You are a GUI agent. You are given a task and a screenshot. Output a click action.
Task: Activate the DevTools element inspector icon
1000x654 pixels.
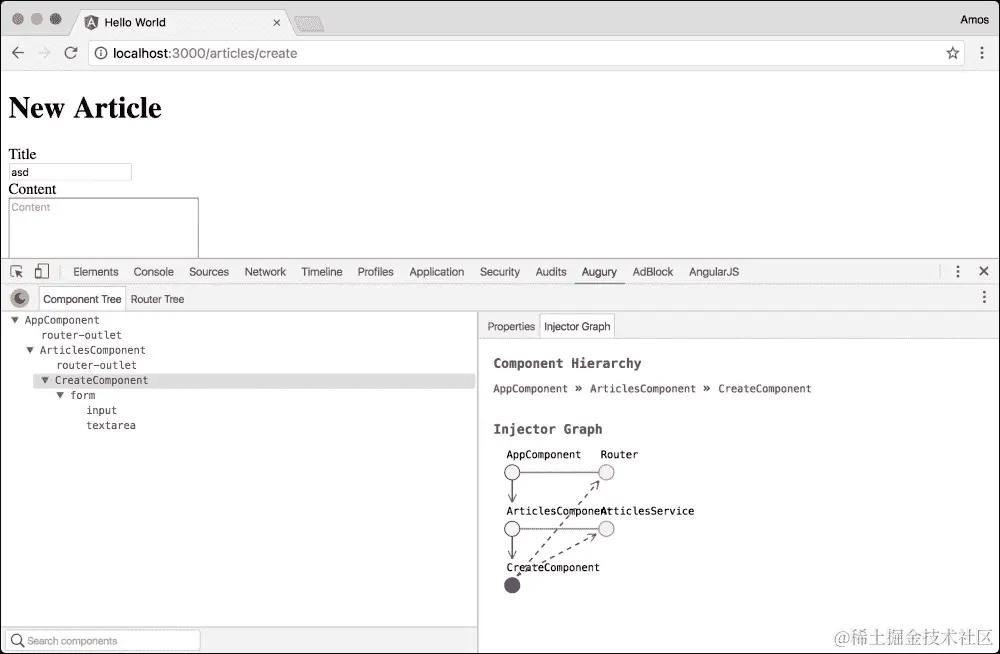click(17, 272)
